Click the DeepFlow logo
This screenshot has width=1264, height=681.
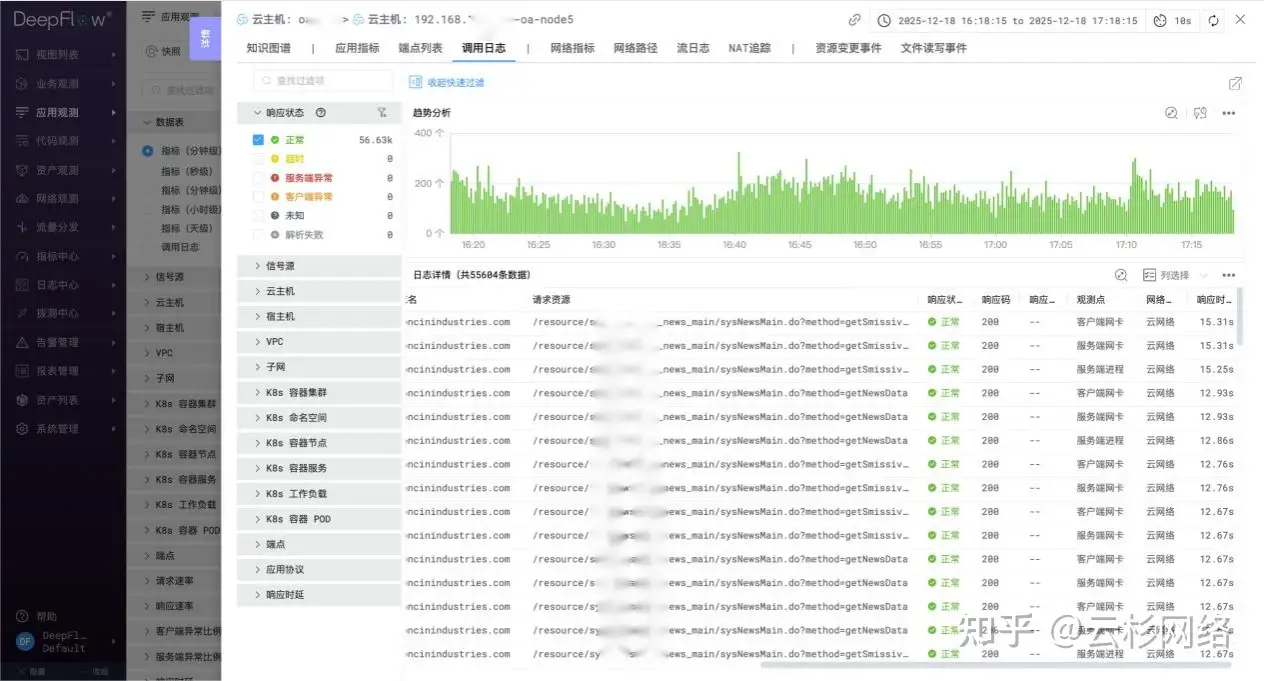click(62, 18)
